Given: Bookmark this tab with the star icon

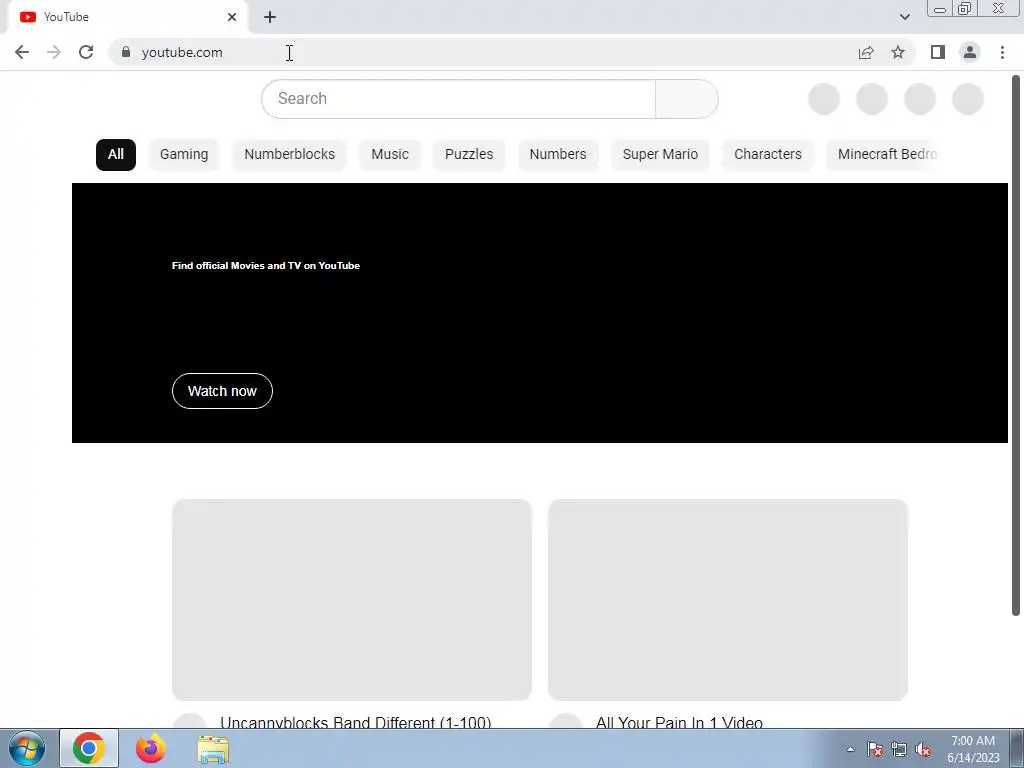Looking at the screenshot, I should (898, 52).
